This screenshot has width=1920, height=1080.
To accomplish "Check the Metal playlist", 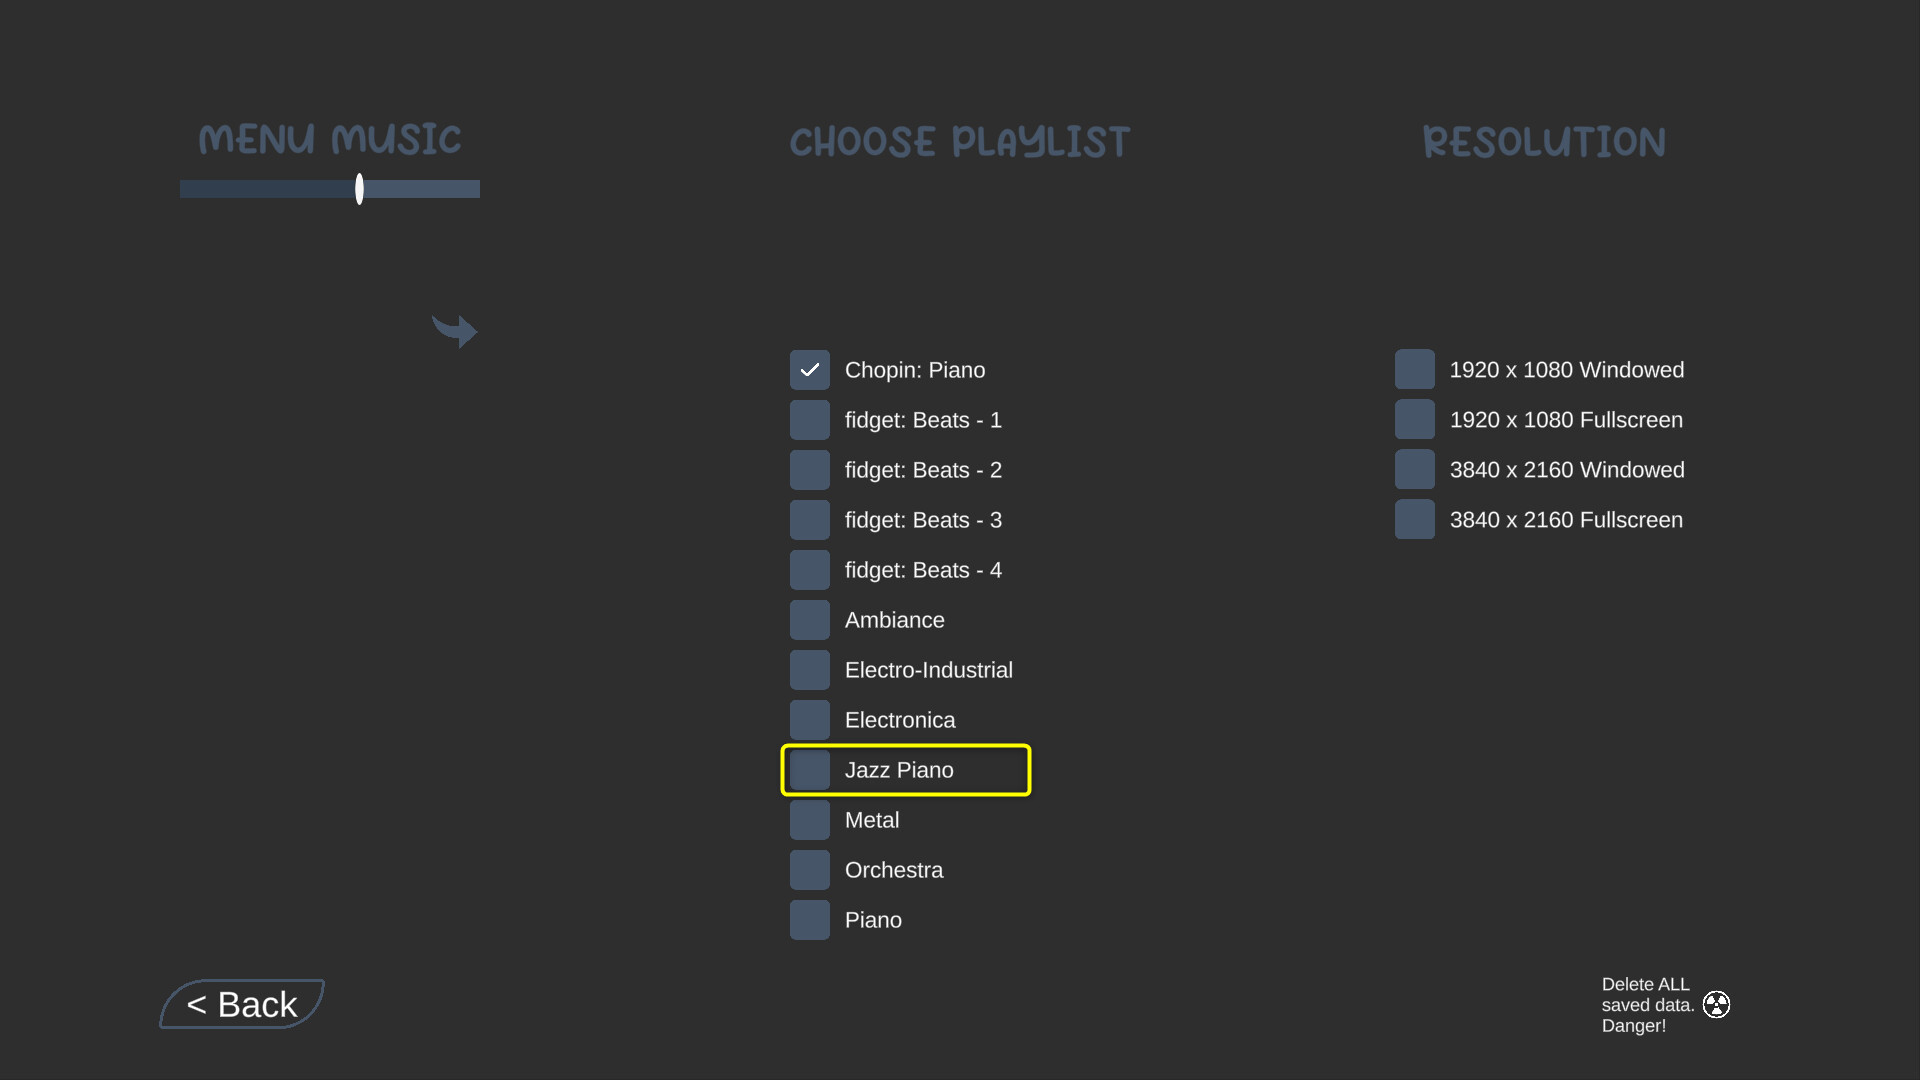I will click(x=810, y=819).
